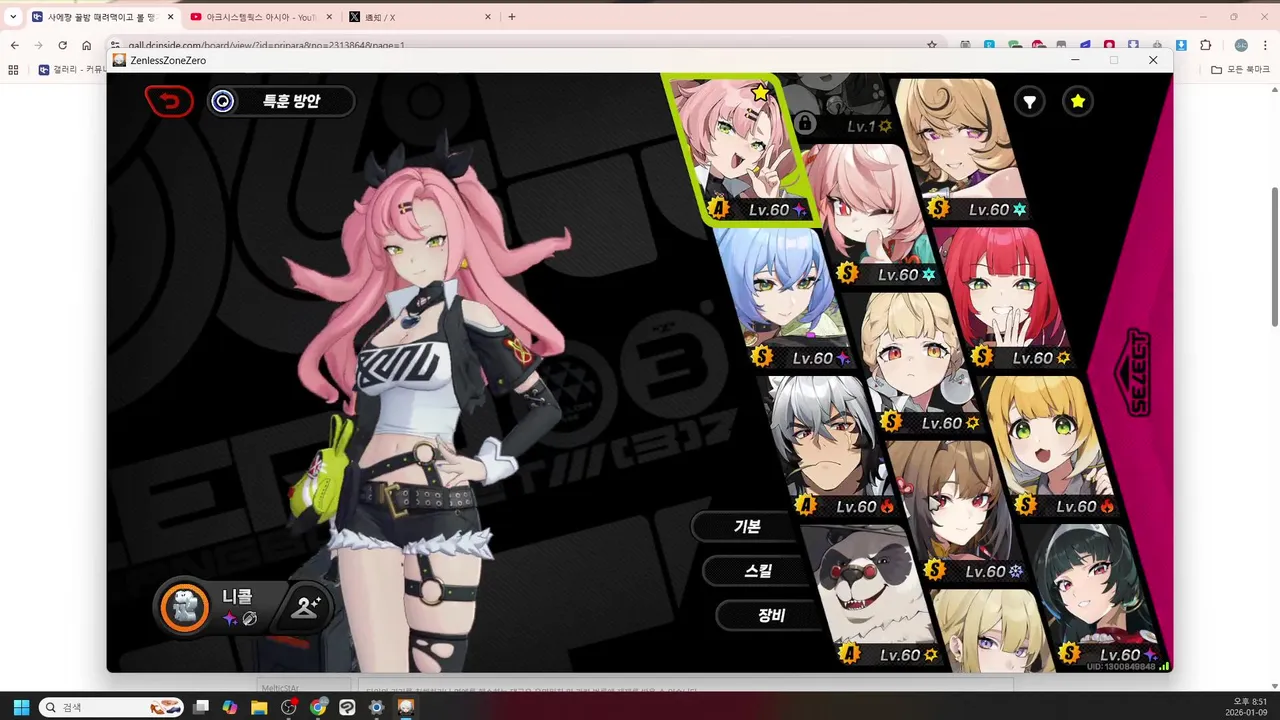Open the Windows Start menu
Image resolution: width=1280 pixels, height=720 pixels.
click(21, 707)
